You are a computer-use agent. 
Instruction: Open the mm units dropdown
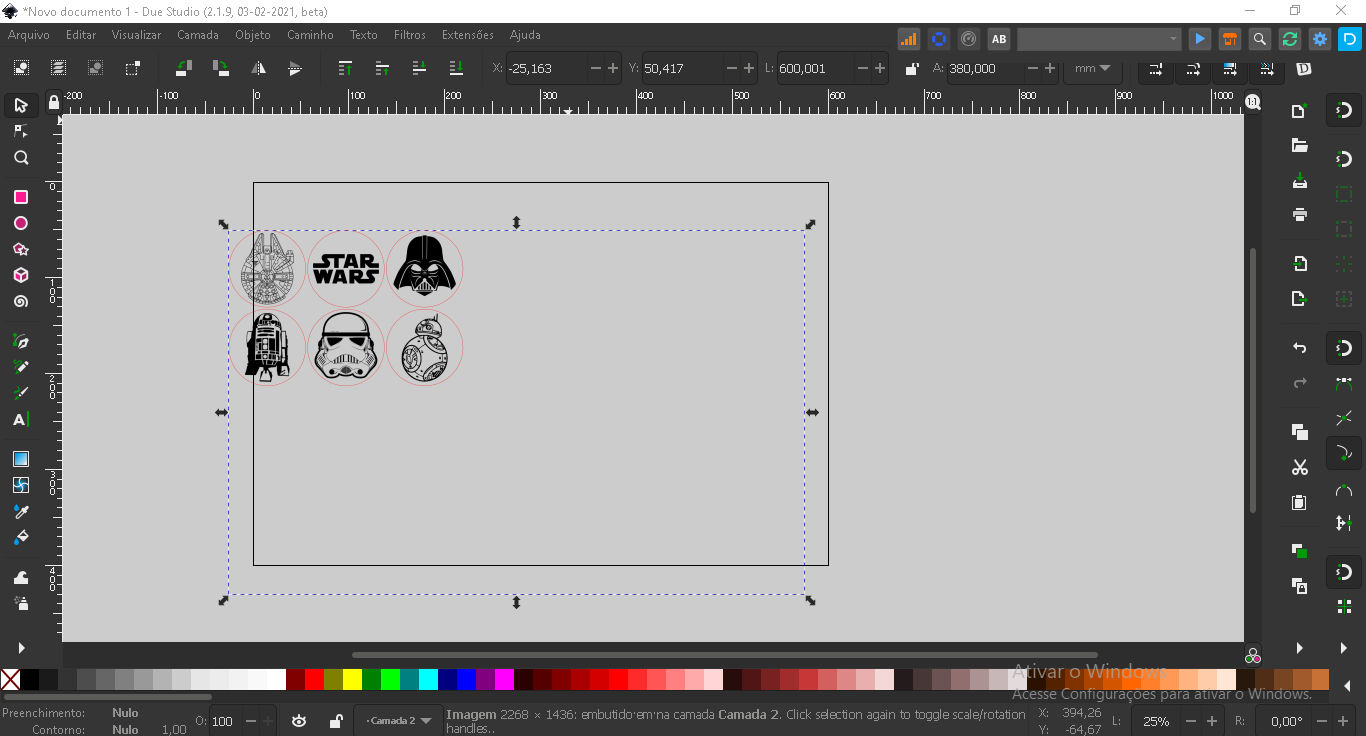(x=1092, y=68)
